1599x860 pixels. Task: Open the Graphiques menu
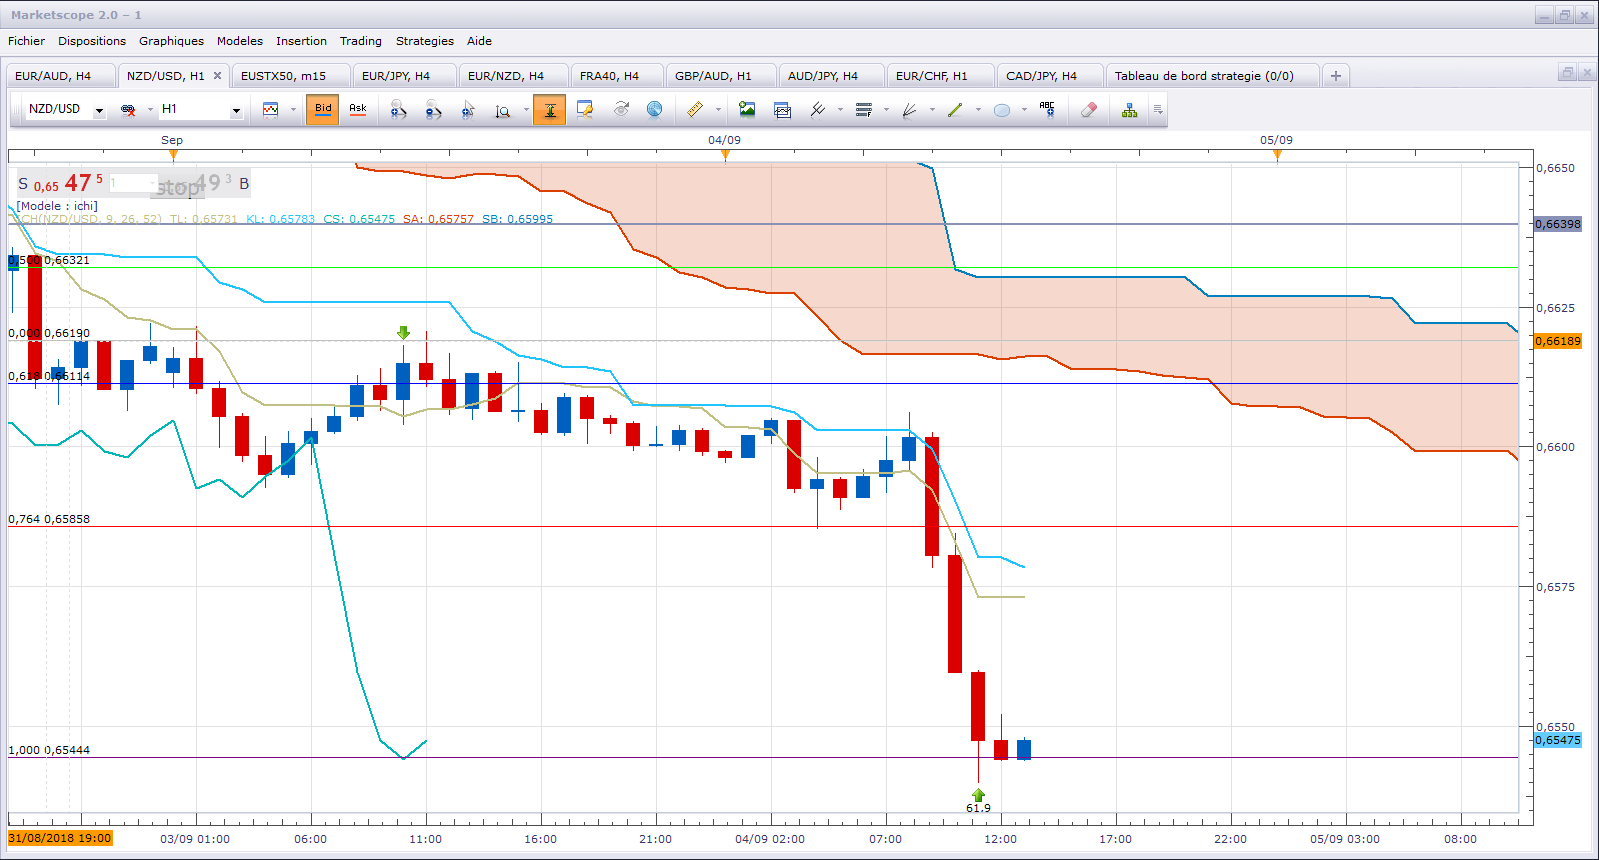point(171,41)
